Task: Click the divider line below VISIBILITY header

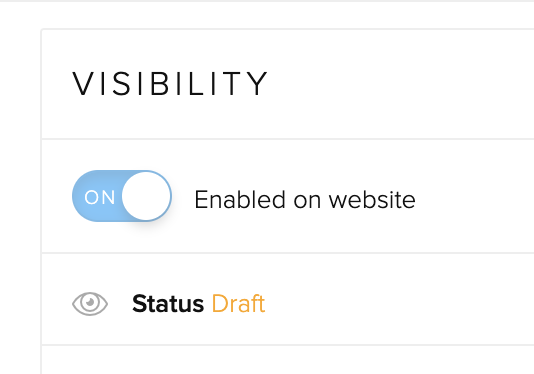Action: click(287, 139)
